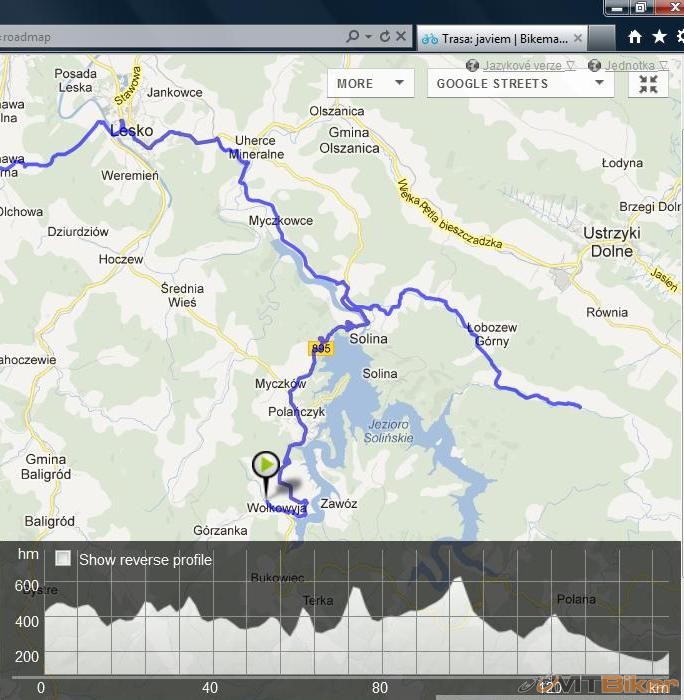The image size is (684, 700).
Task: Click the address bar search magnifier icon
Action: (x=353, y=37)
